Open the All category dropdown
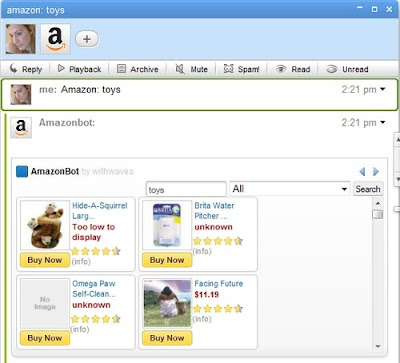Image resolution: width=400 pixels, height=363 pixels. [290, 189]
